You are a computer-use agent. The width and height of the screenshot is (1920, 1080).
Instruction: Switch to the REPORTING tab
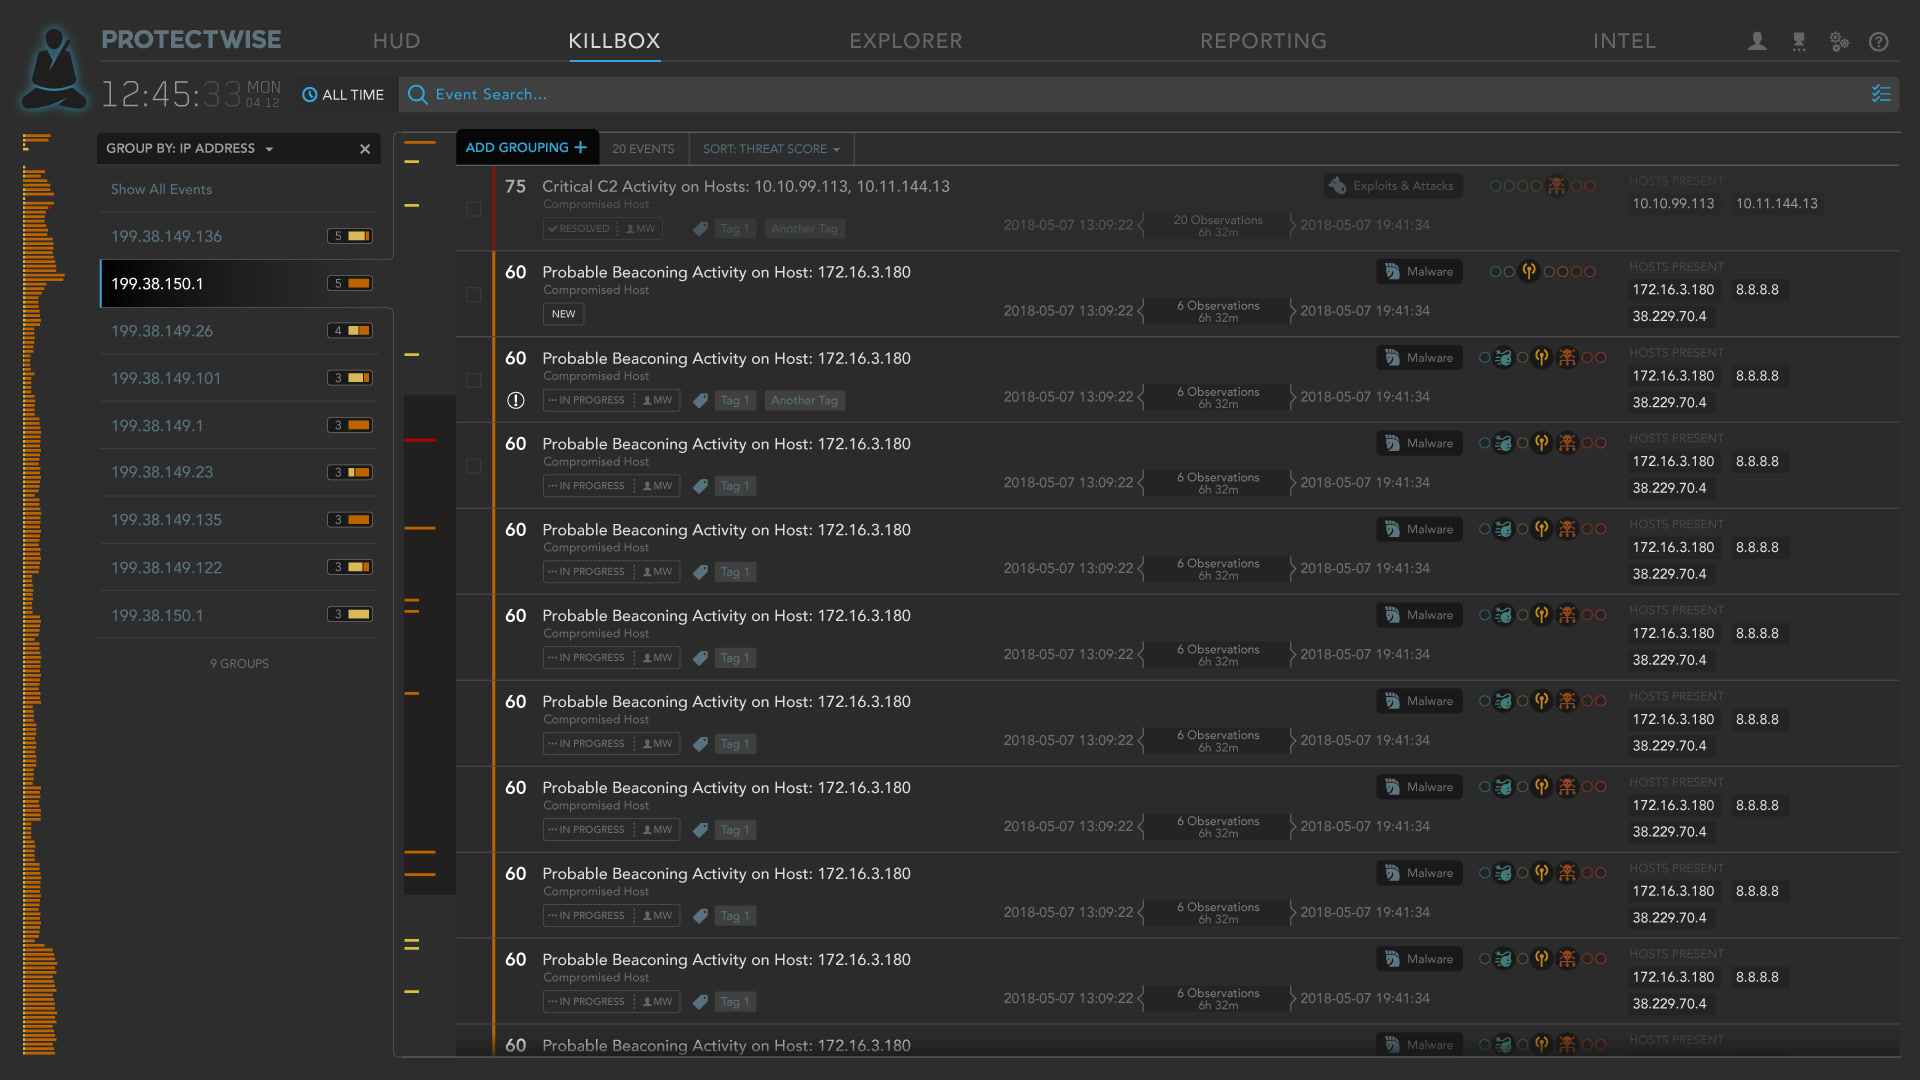tap(1264, 41)
